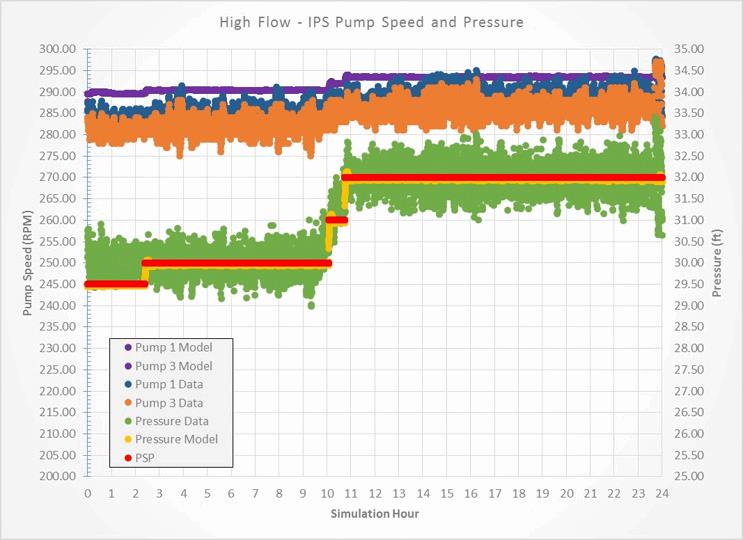Viewport: 743px width, 540px height.
Task: Click the 25.00 label on right axis
Action: coord(688,476)
